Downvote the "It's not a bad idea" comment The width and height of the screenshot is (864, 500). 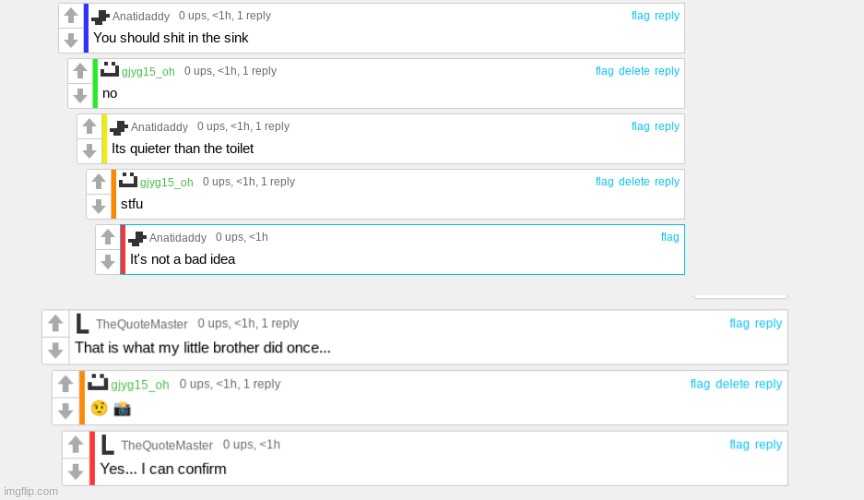pos(107,261)
